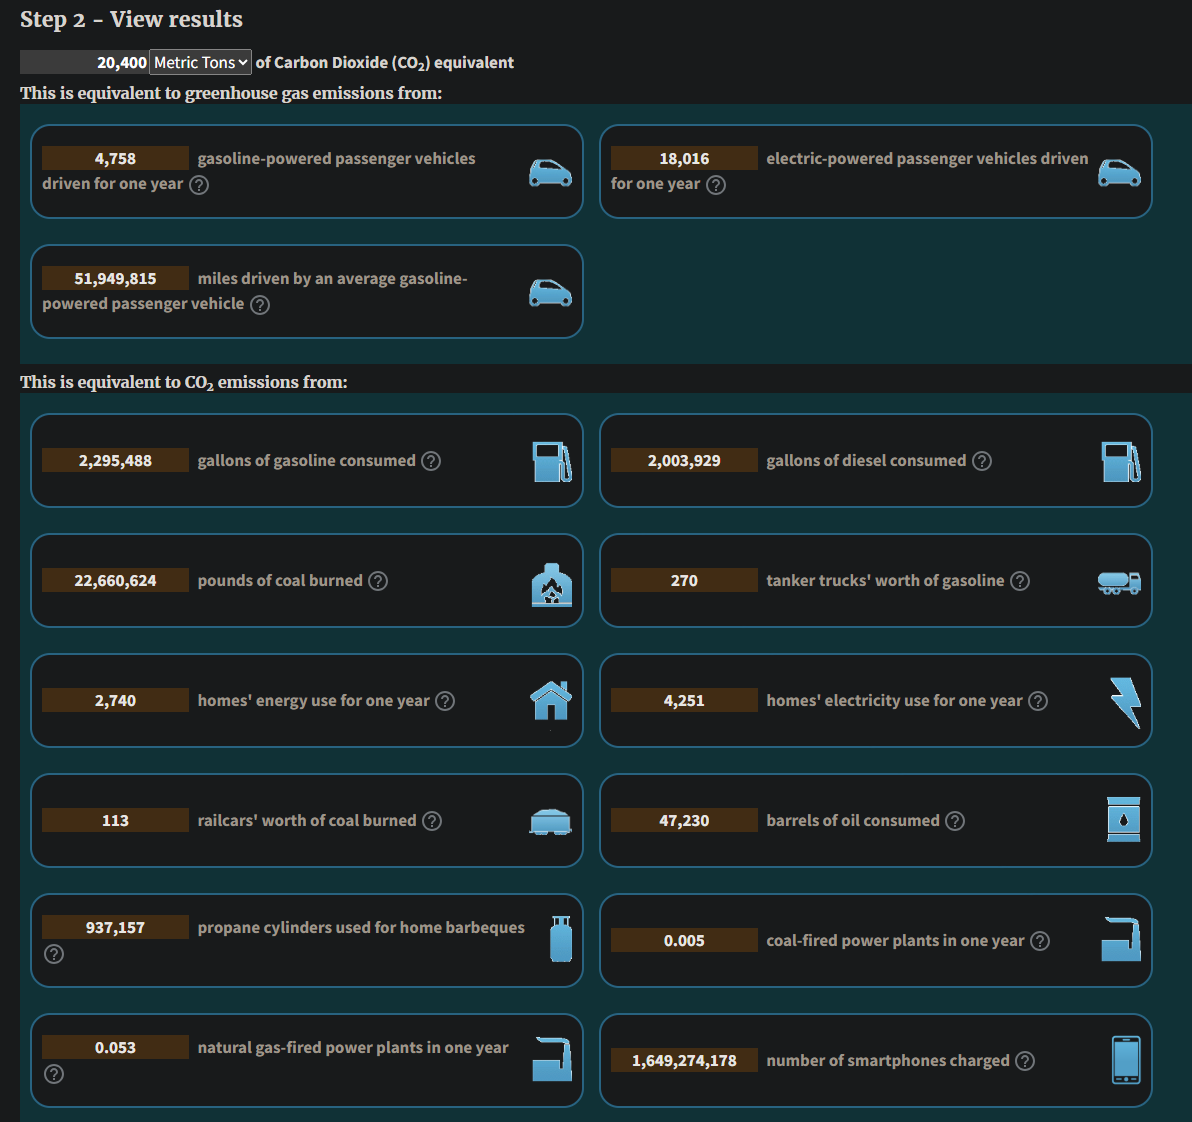Show help for electric-powered passenger vehicles
The height and width of the screenshot is (1122, 1192).
tap(715, 185)
